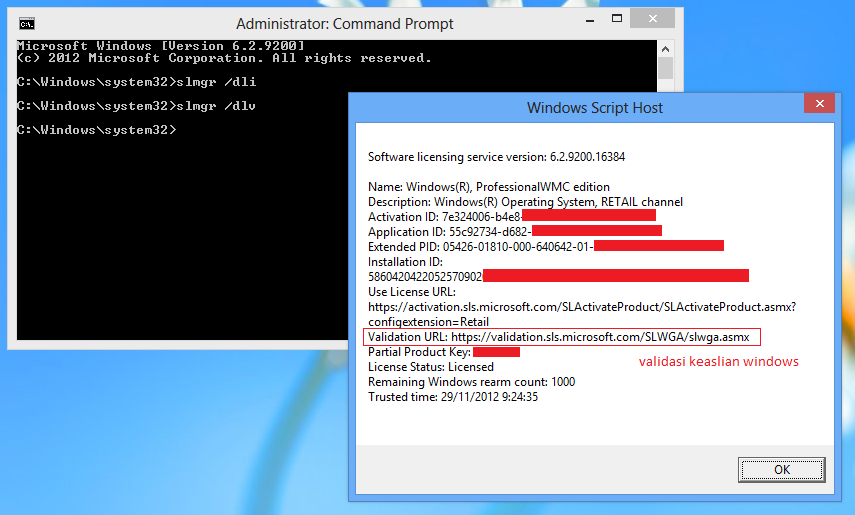855x515 pixels.
Task: Click the 'slmgr /dlv' command line
Action: [136, 106]
